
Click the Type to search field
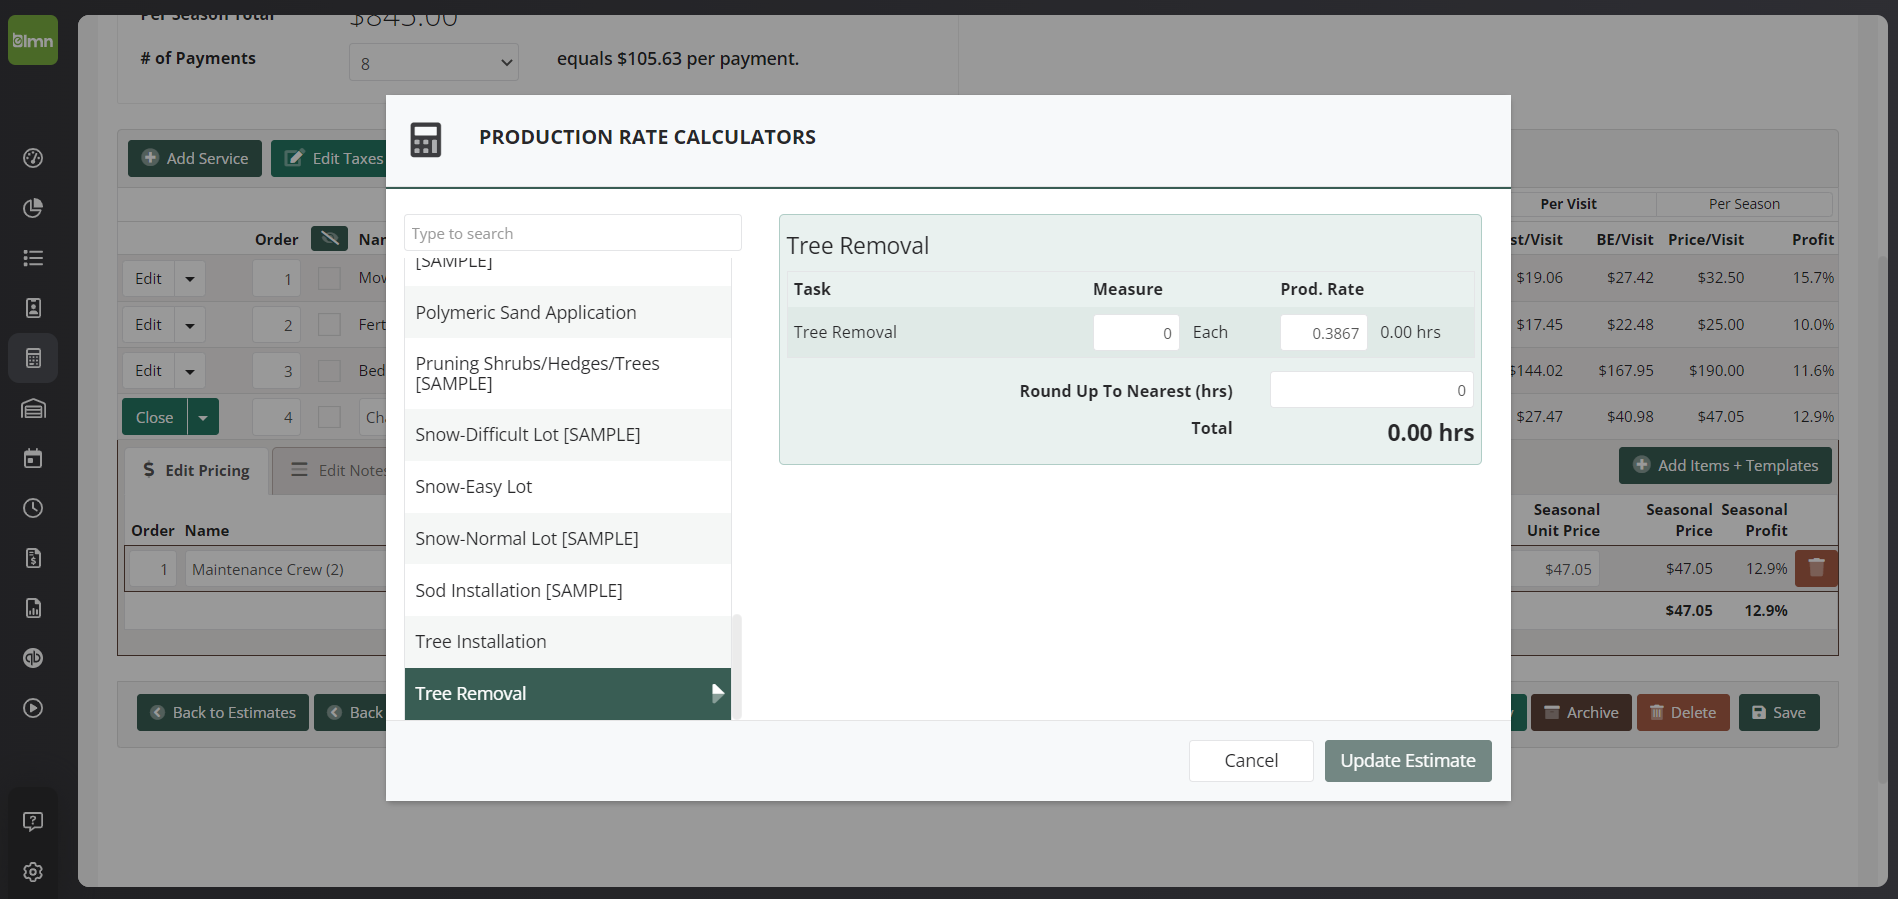coord(573,233)
